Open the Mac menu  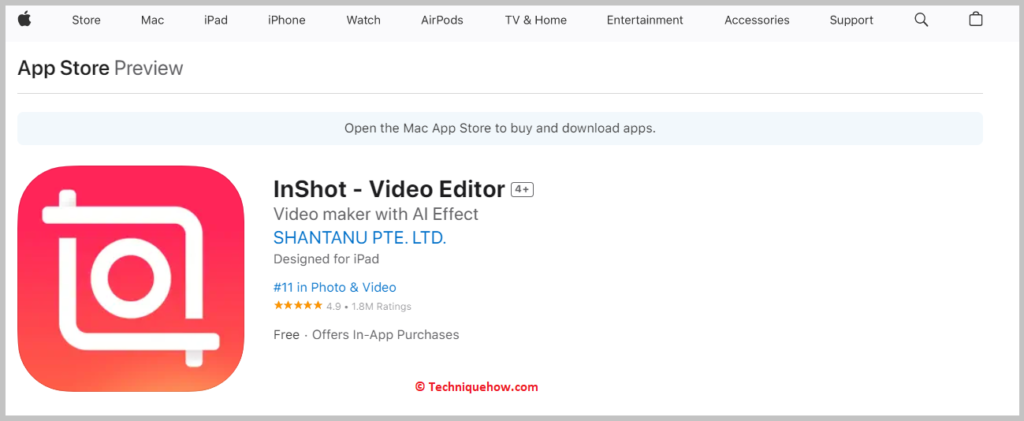point(152,20)
